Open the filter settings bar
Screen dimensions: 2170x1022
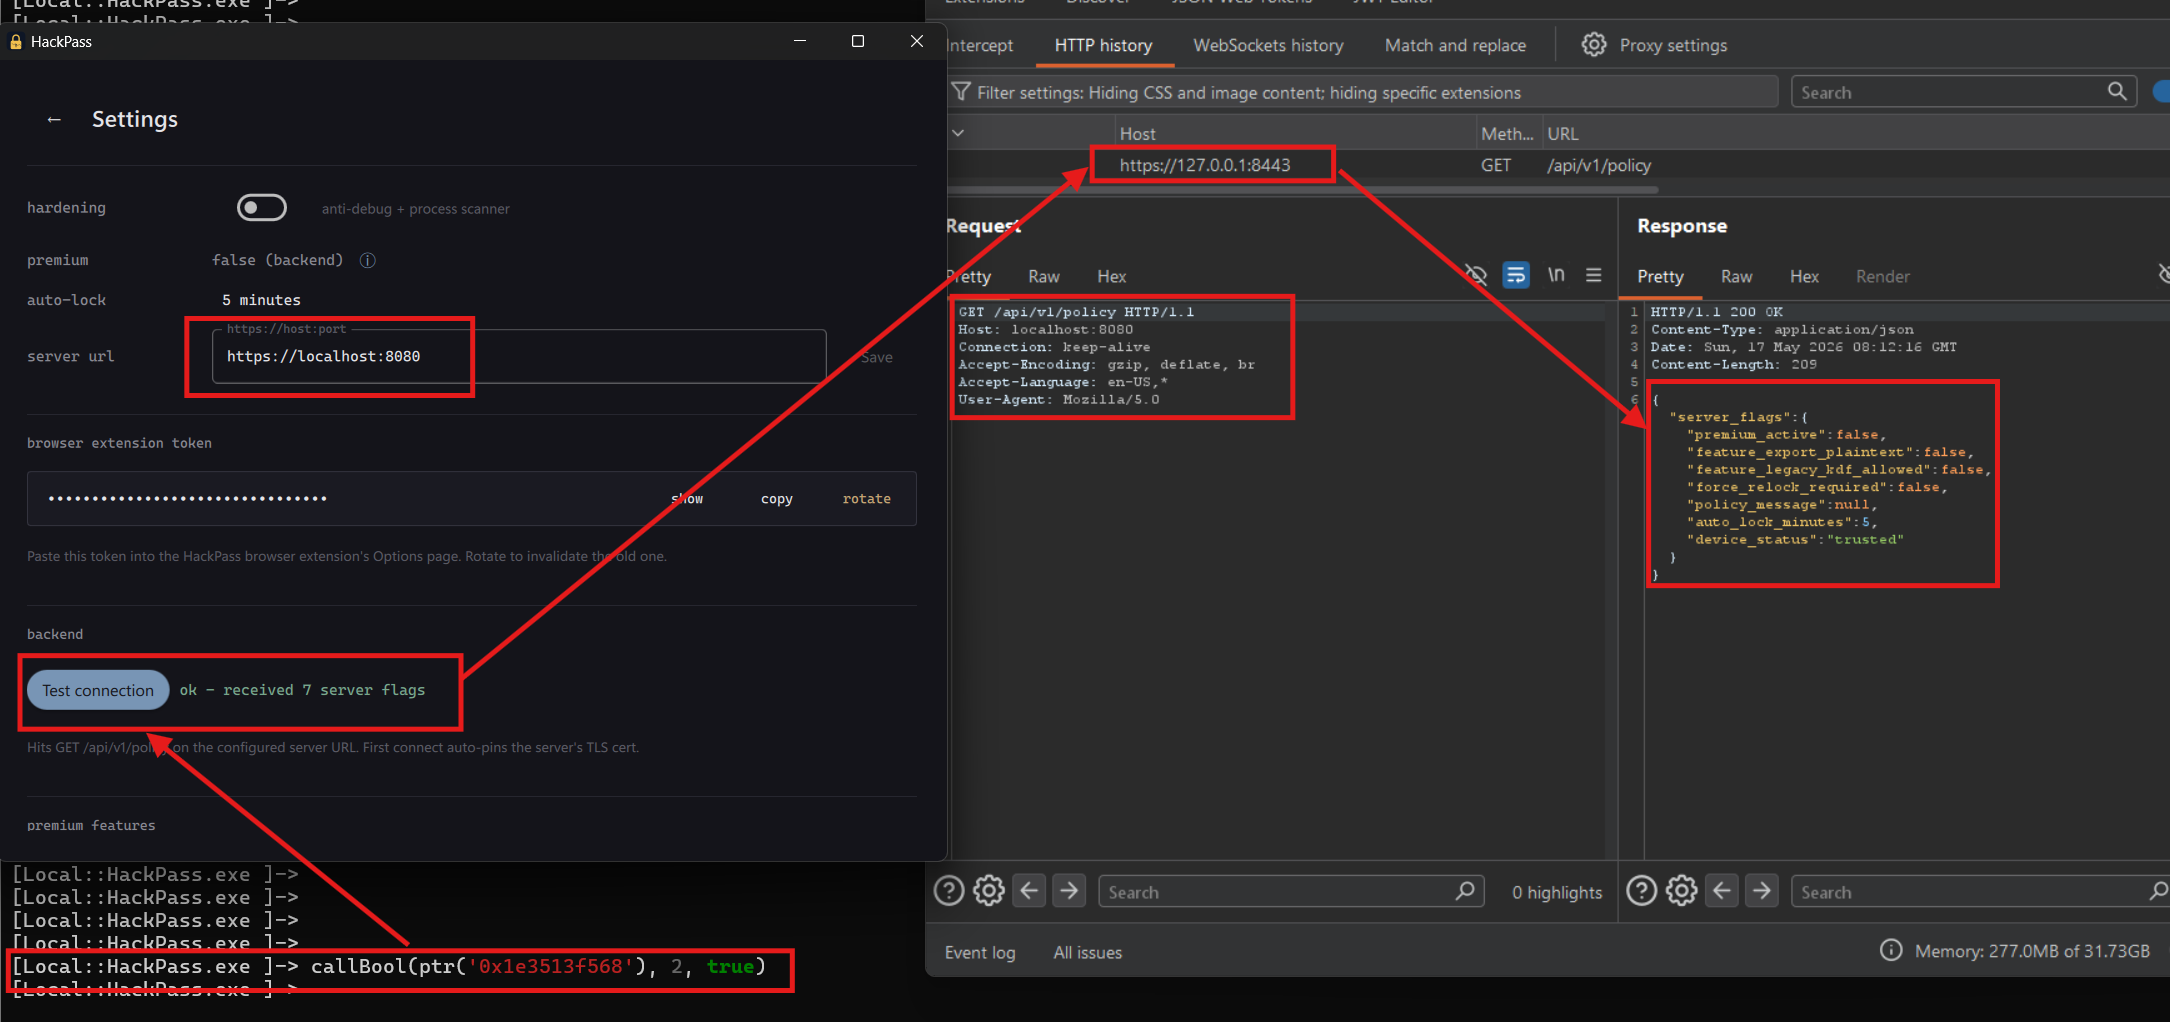[x=1362, y=92]
